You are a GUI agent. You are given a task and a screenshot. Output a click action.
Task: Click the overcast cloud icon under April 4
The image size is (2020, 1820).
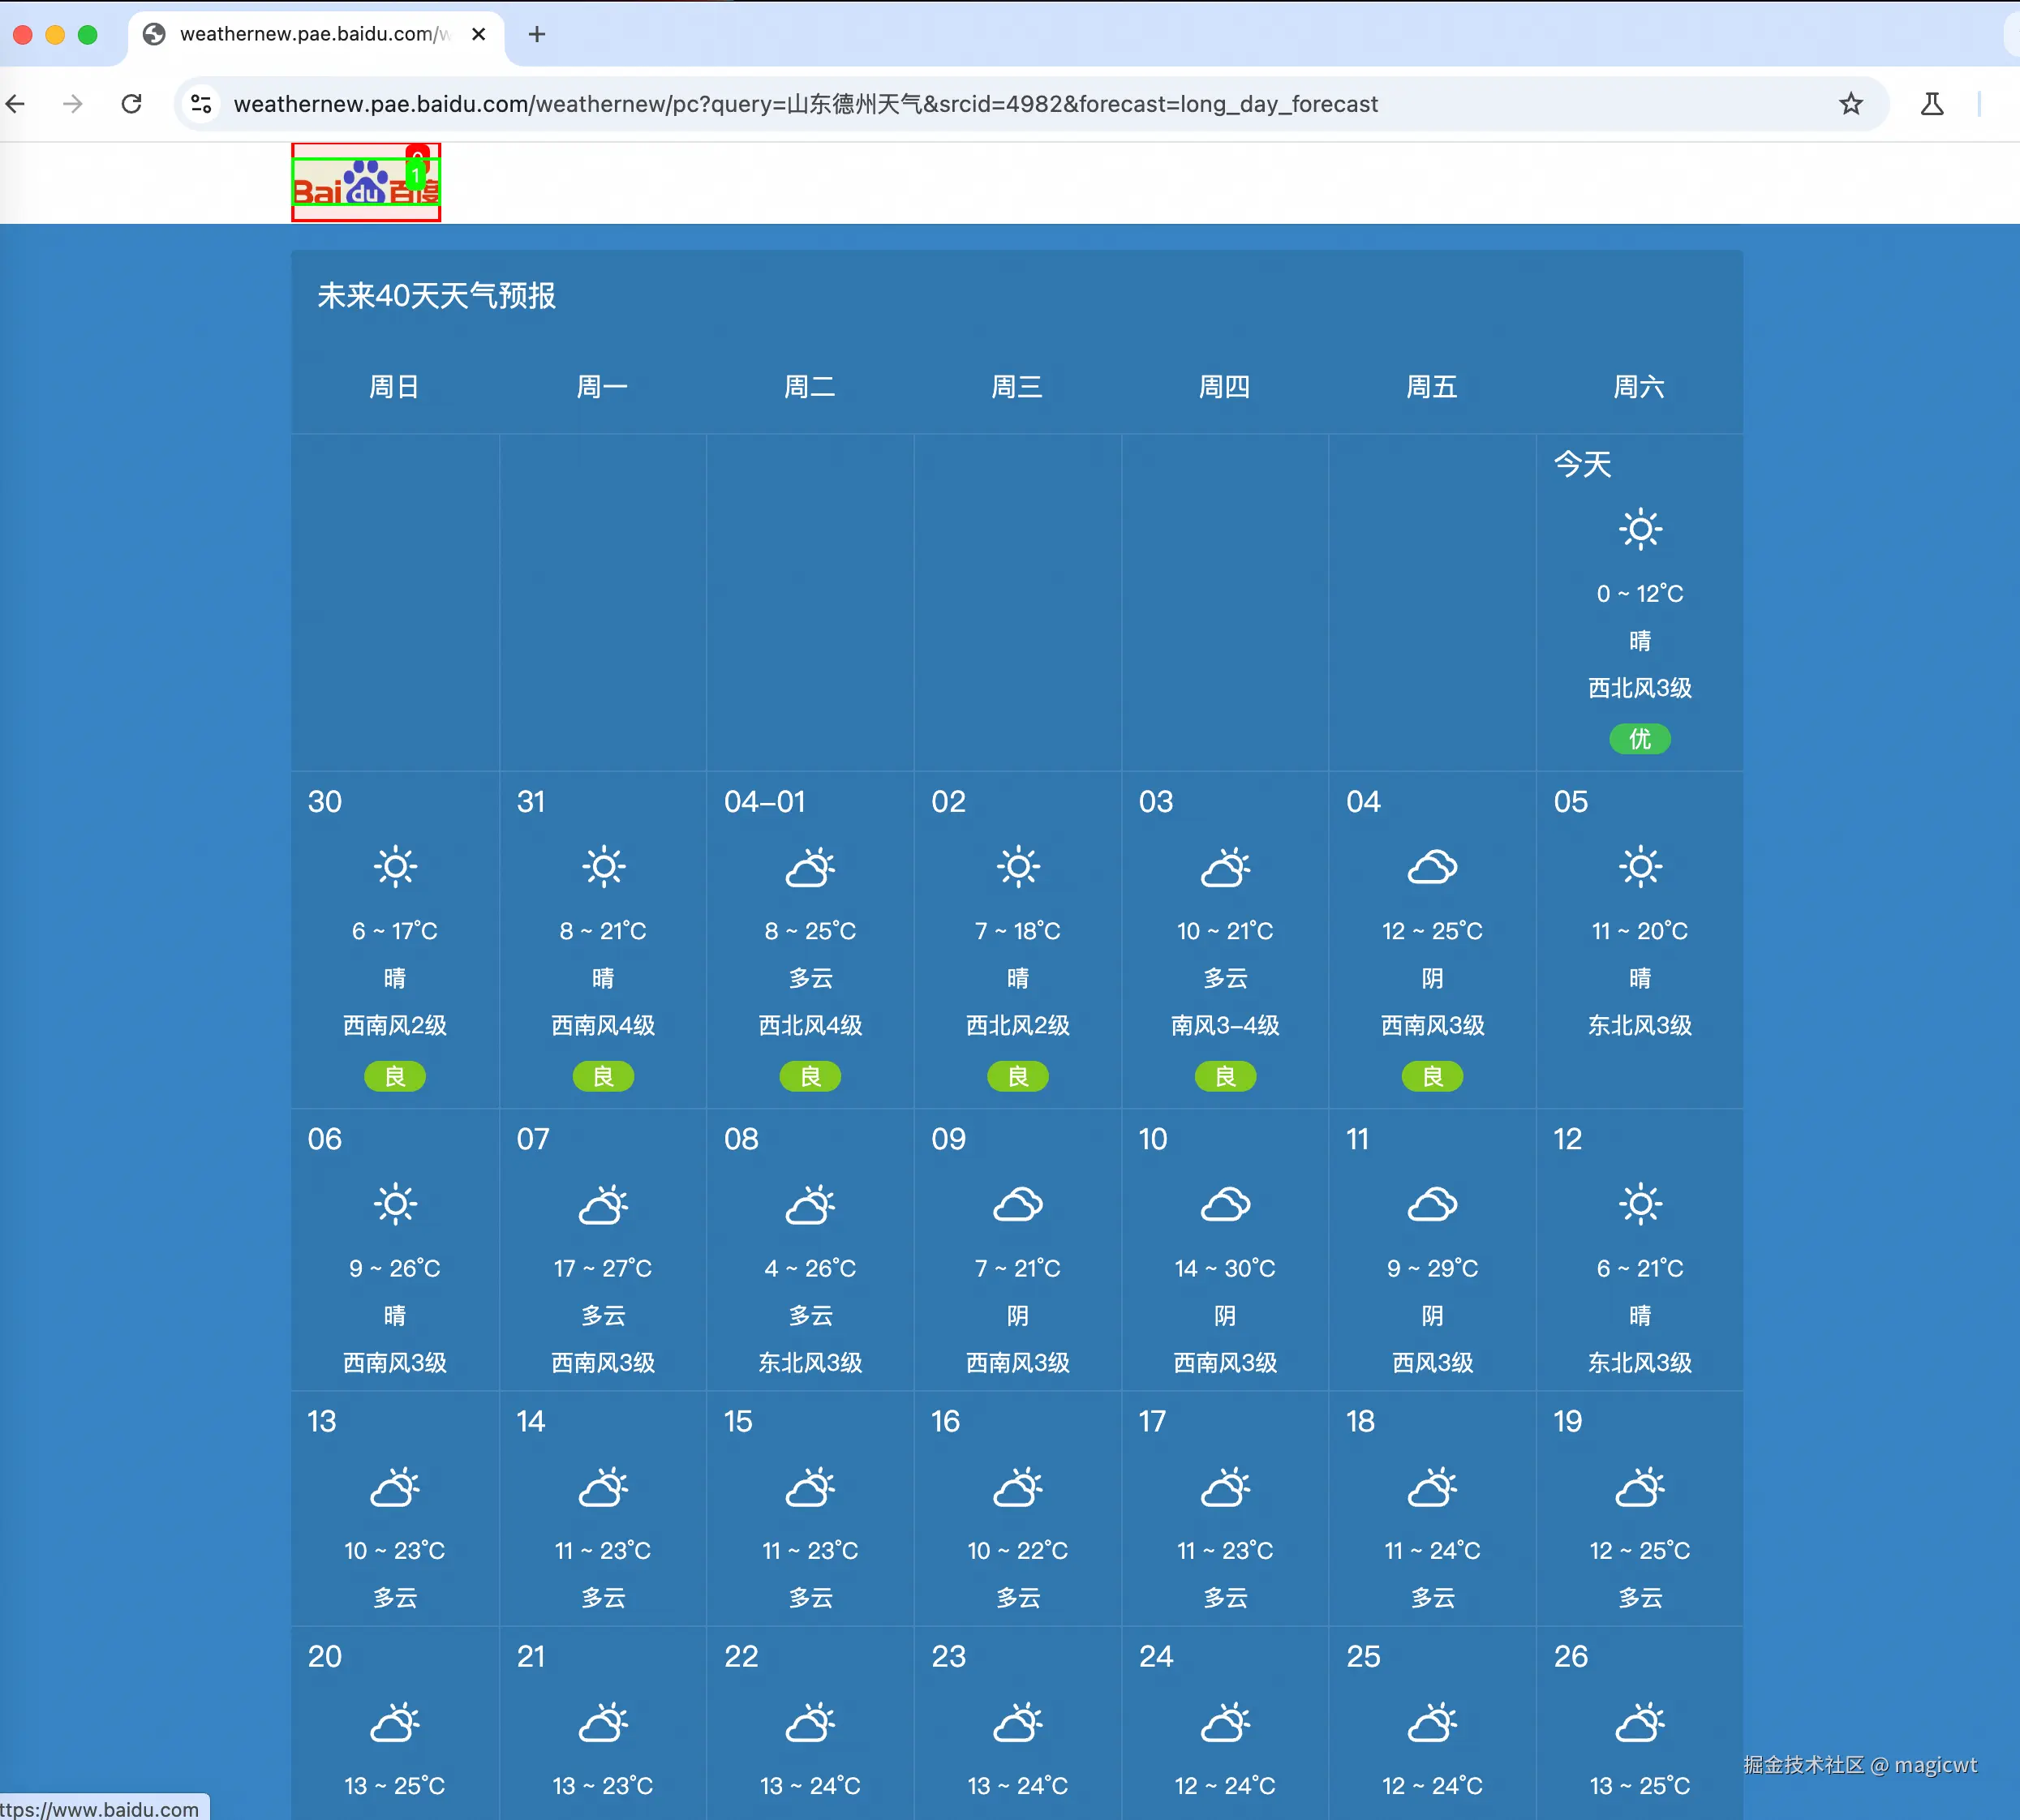[1431, 866]
